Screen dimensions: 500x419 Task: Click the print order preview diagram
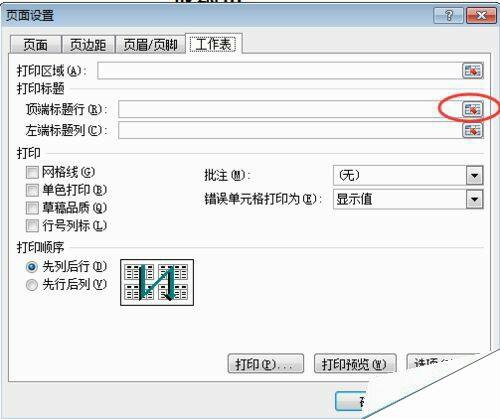157,282
